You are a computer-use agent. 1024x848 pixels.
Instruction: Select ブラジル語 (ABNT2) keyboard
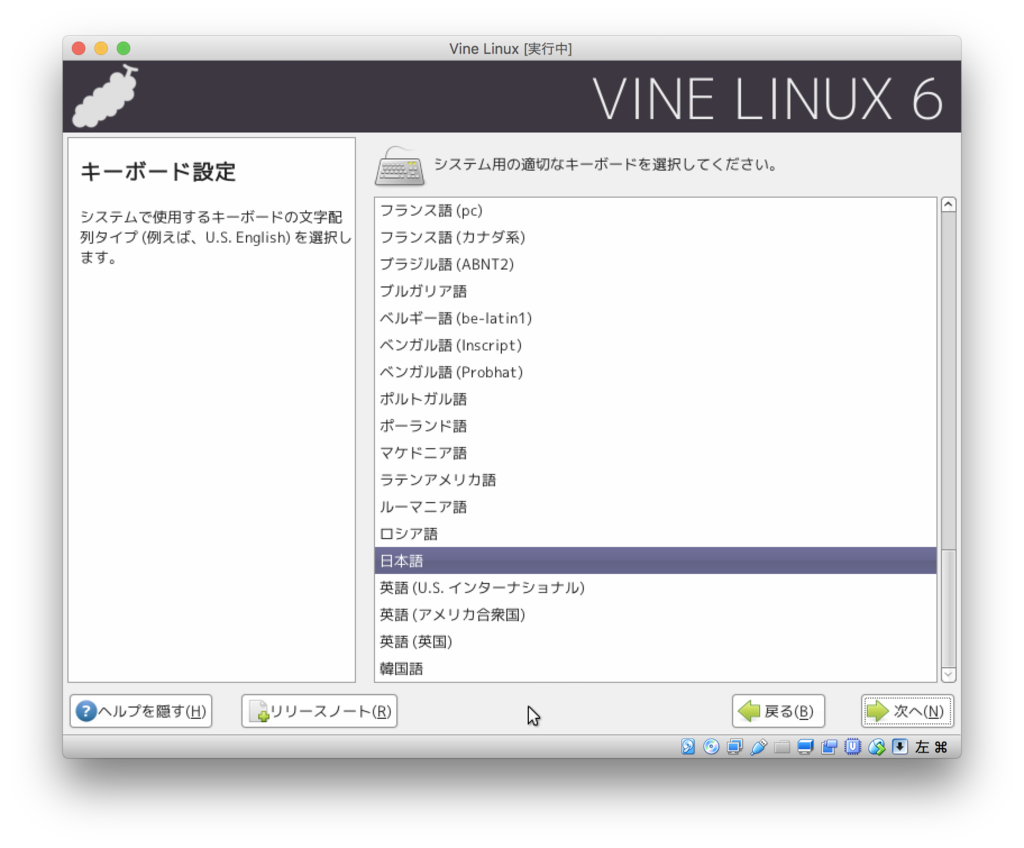[656, 264]
